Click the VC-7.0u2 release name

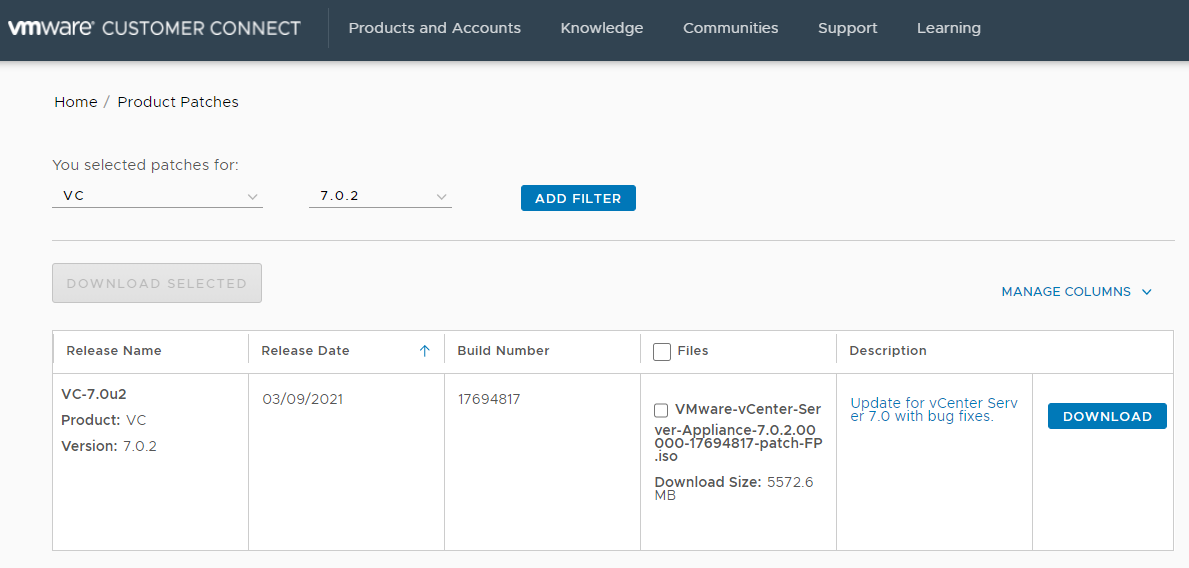pos(94,394)
